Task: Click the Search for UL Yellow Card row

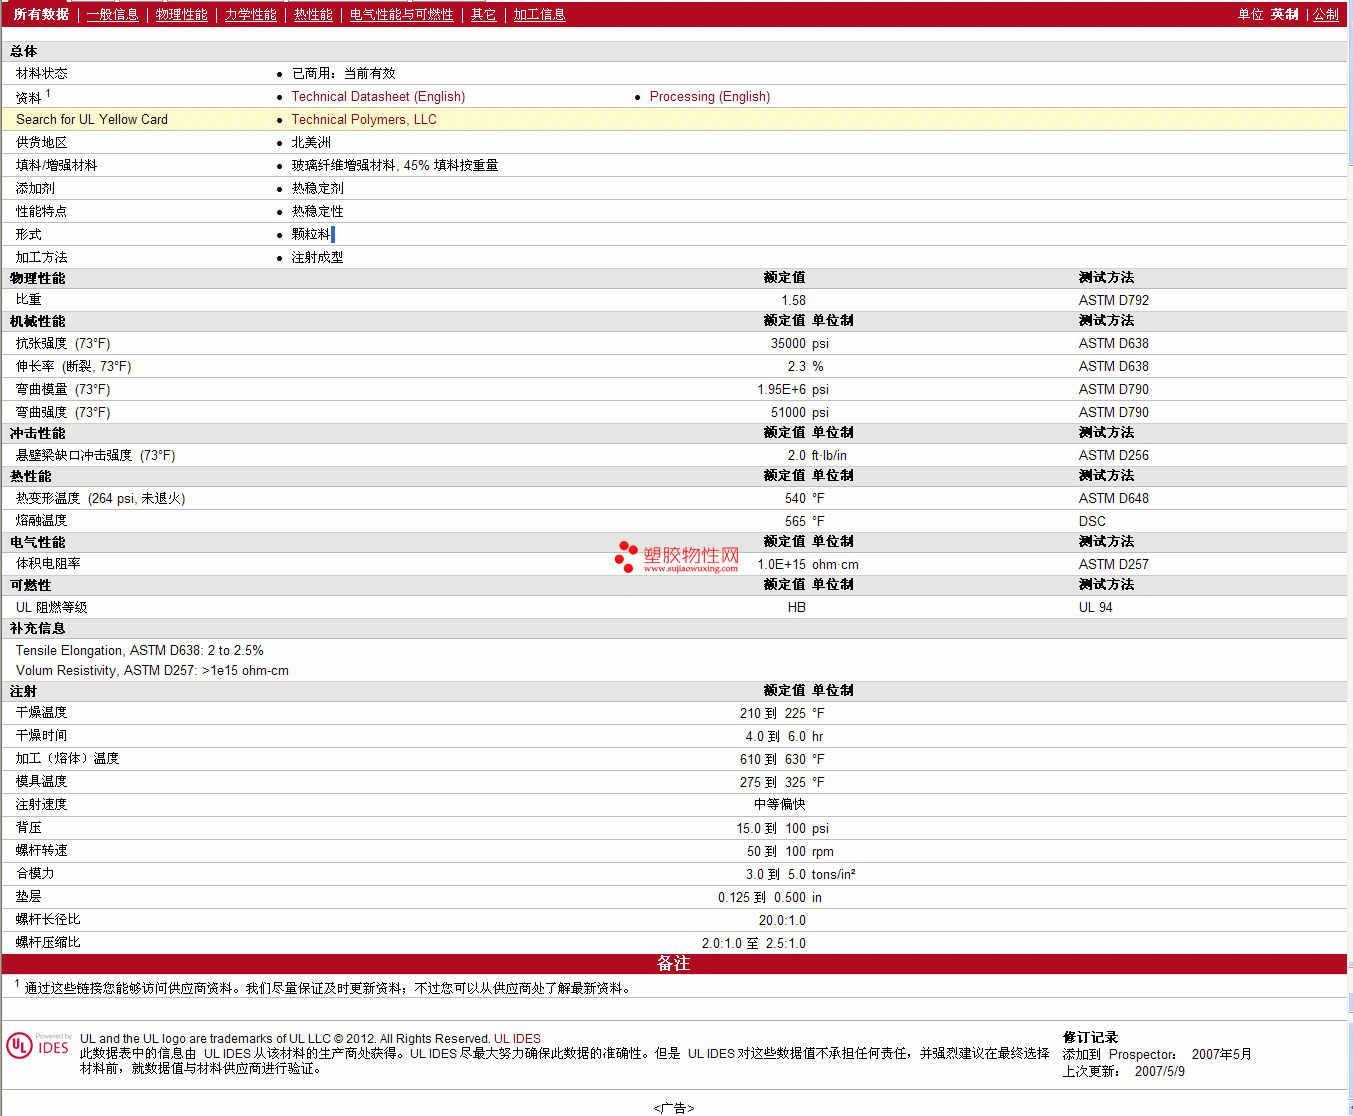Action: [92, 120]
